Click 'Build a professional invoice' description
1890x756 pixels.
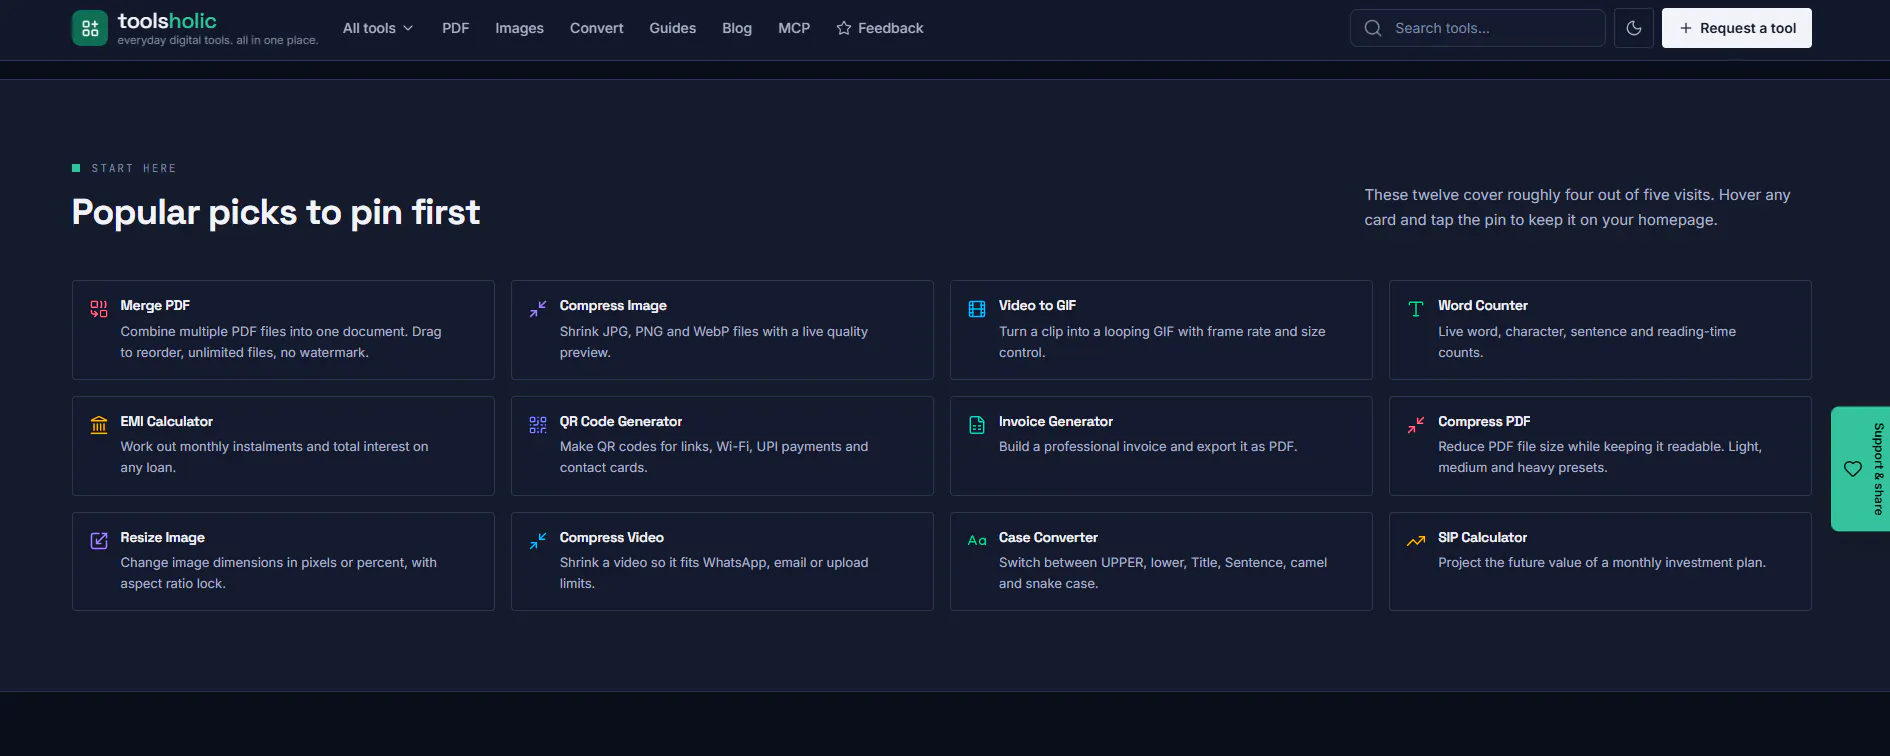click(x=1148, y=447)
